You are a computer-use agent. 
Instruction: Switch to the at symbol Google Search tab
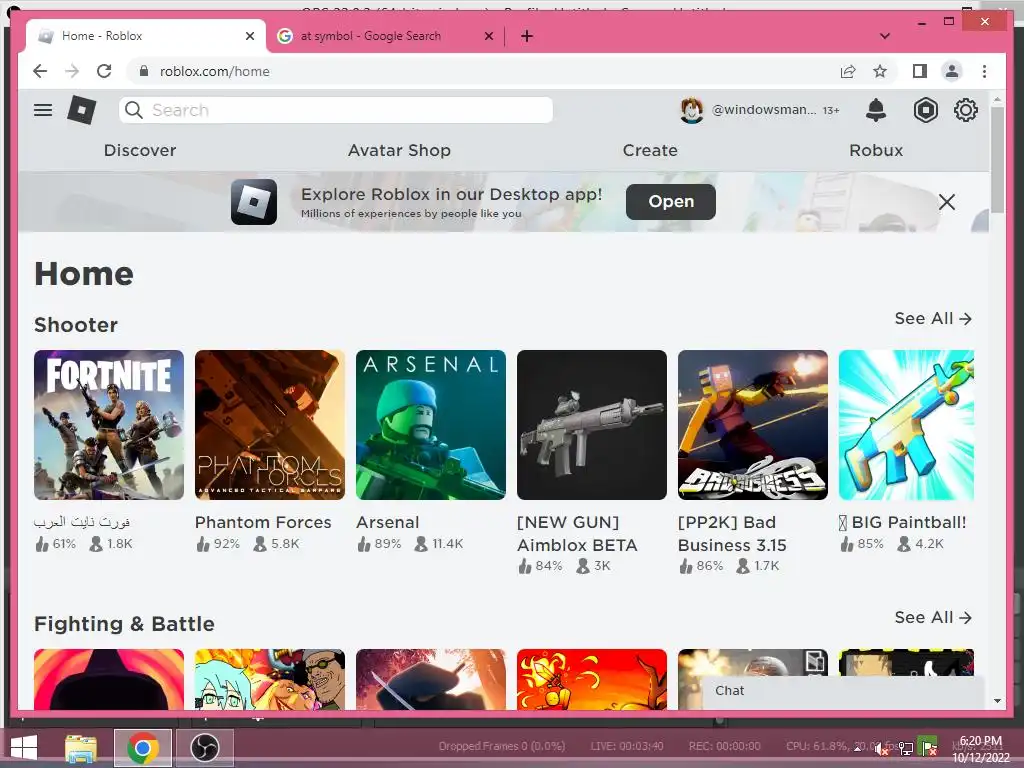point(385,36)
